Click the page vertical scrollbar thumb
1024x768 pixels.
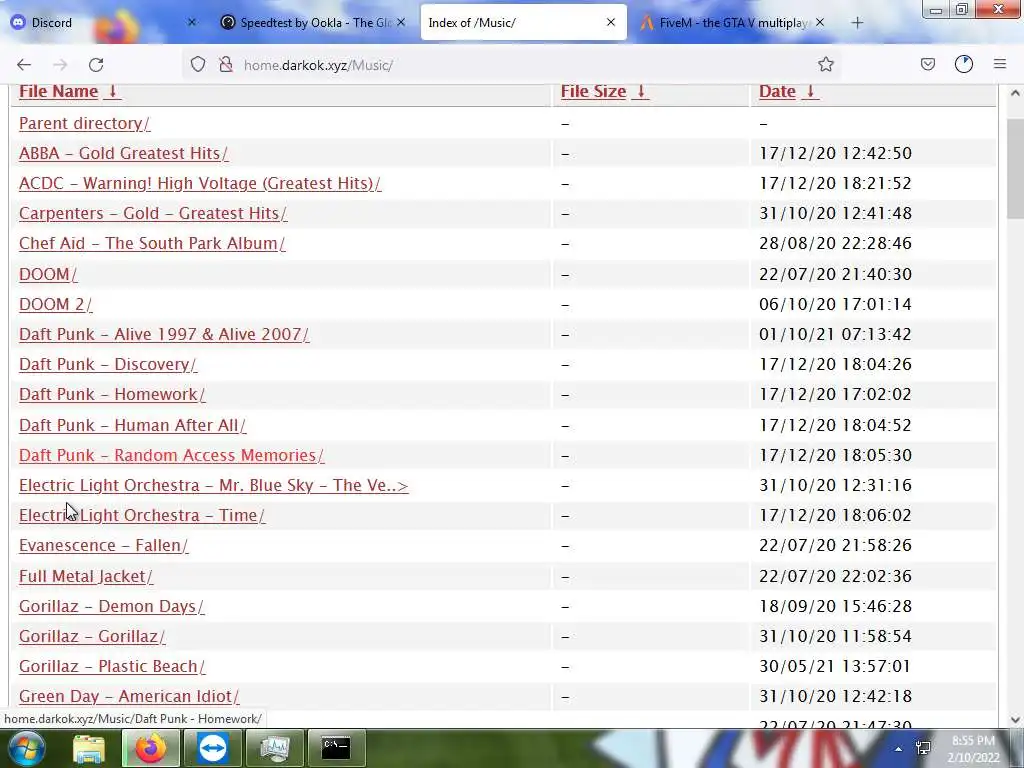pyautogui.click(x=1015, y=168)
